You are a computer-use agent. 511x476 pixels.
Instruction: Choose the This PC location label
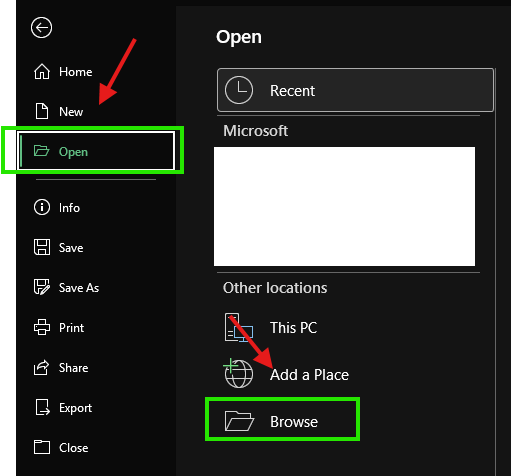(x=293, y=328)
